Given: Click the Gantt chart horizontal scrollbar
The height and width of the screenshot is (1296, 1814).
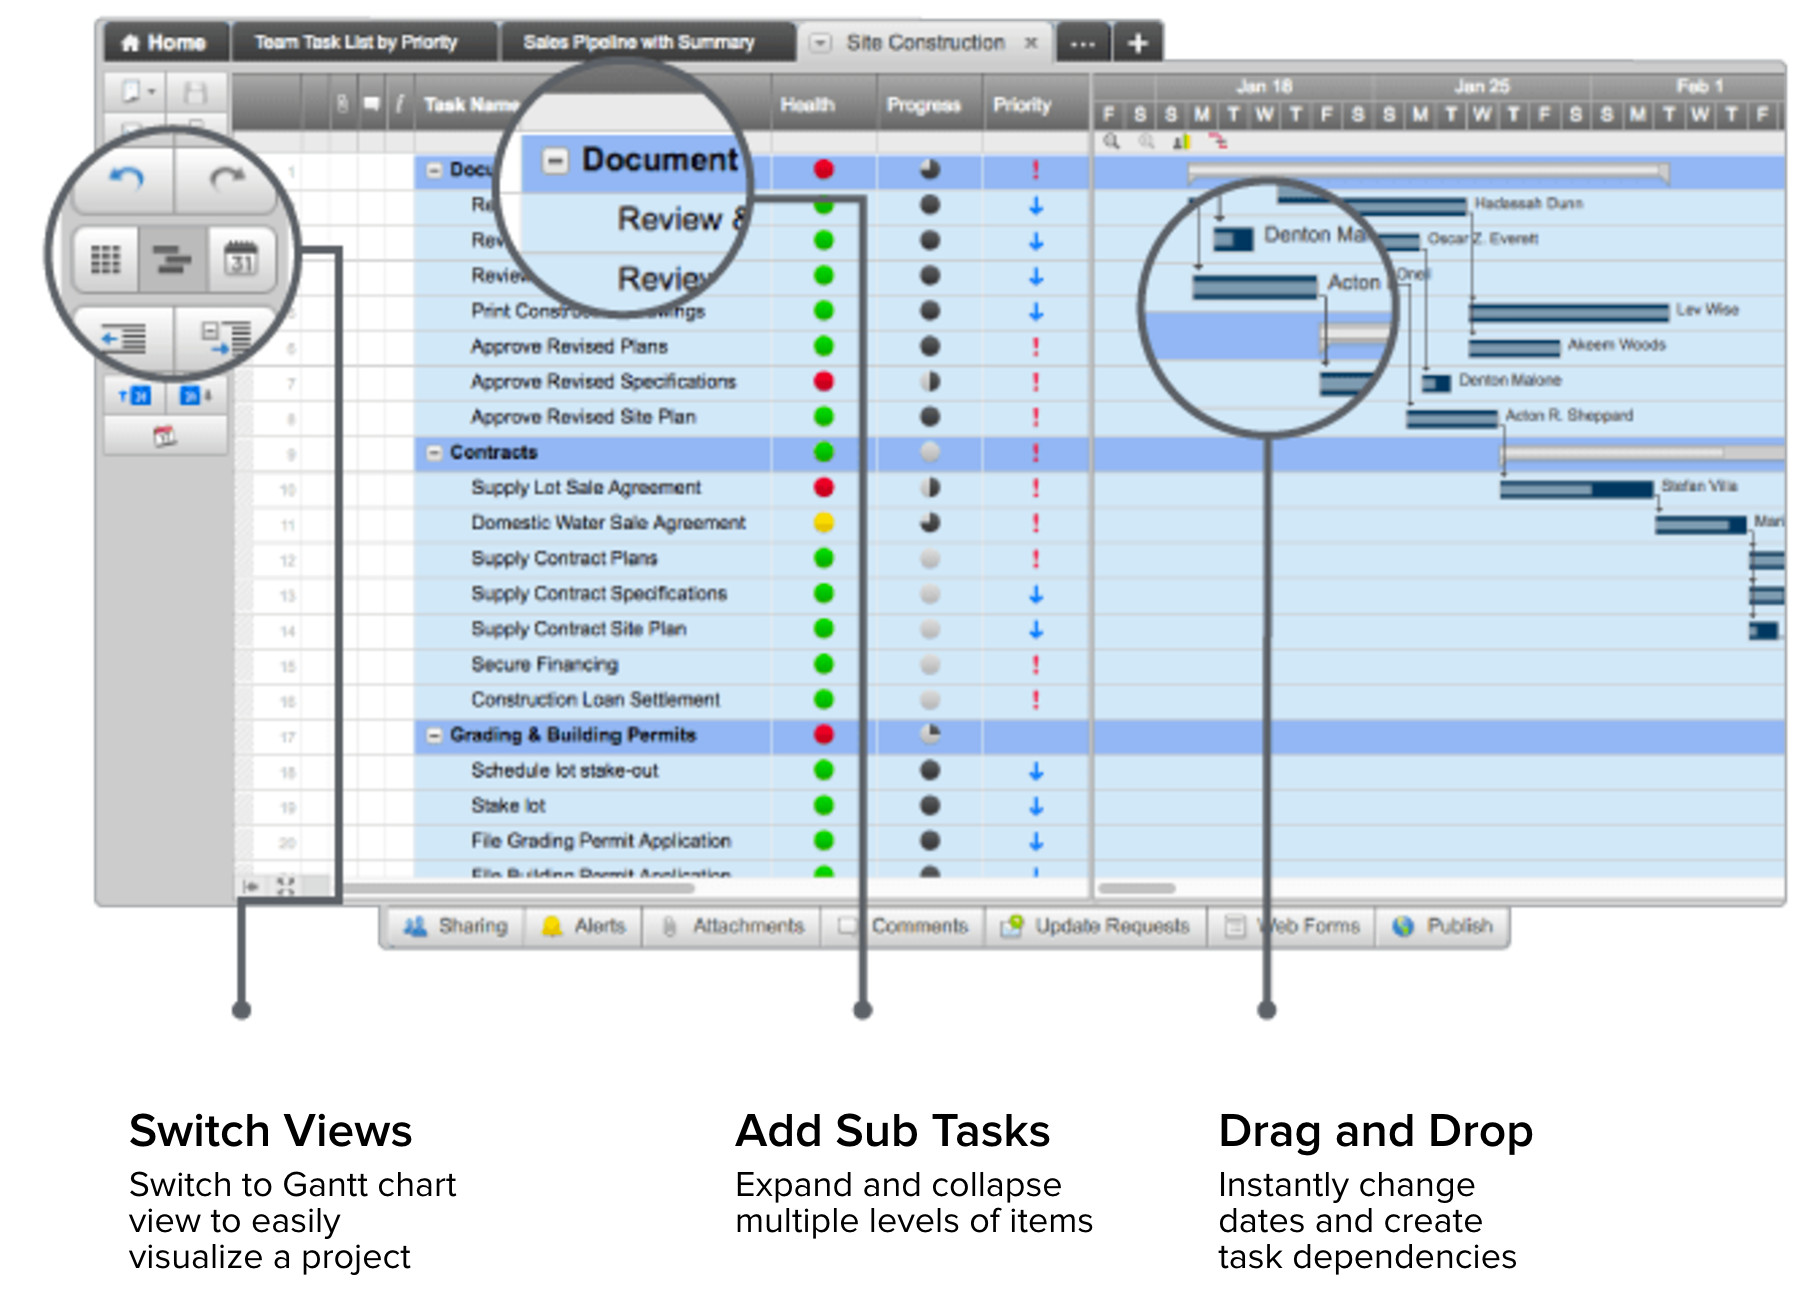Looking at the screenshot, I should (x=1136, y=888).
